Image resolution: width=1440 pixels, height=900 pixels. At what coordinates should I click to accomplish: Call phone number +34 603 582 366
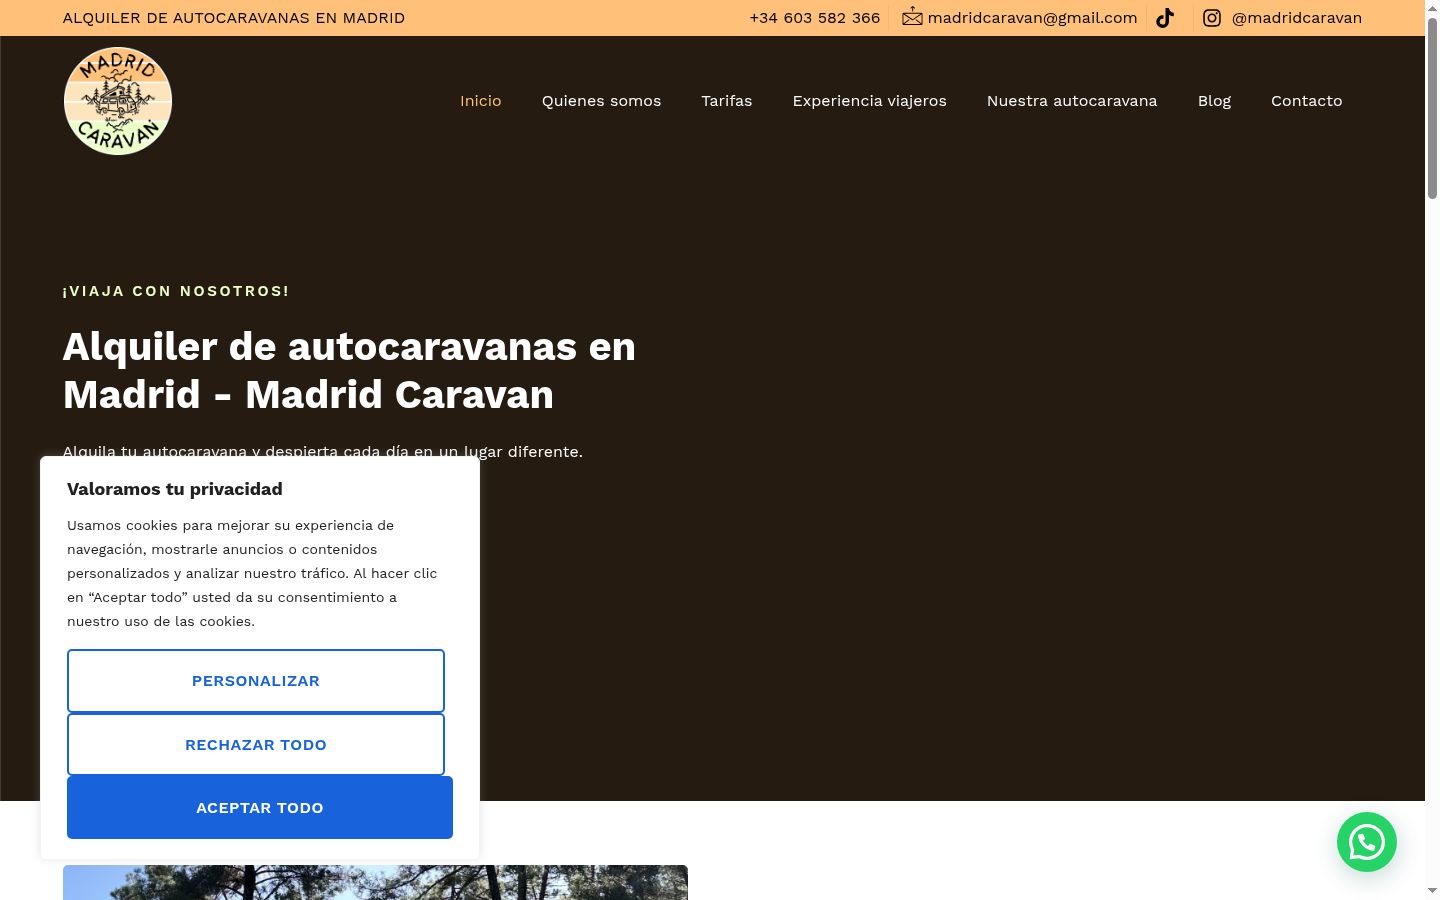pyautogui.click(x=815, y=18)
